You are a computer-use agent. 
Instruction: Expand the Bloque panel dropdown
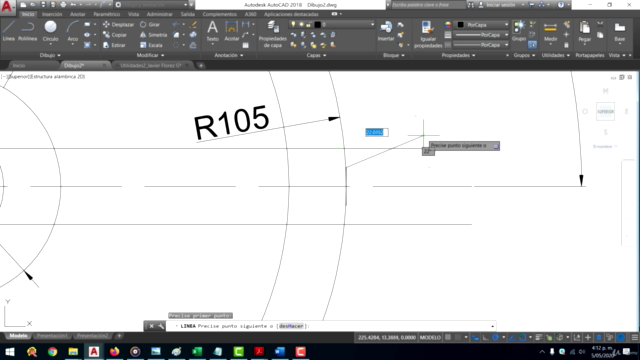(393, 55)
